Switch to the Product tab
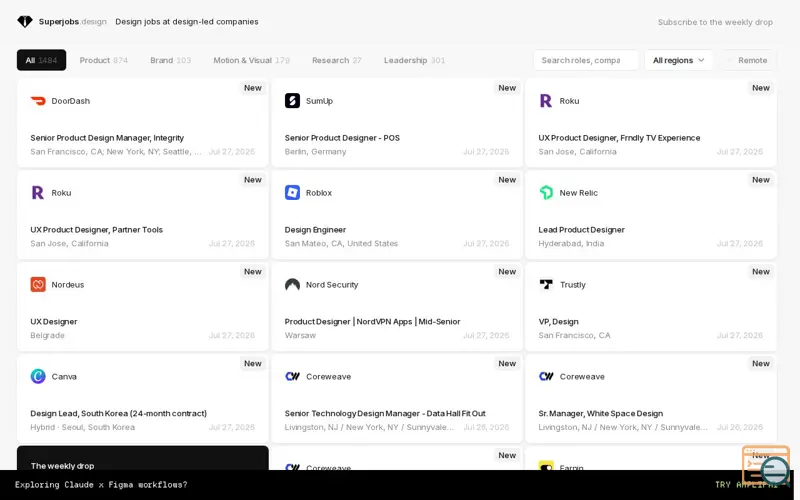The width and height of the screenshot is (800, 500). [x=104, y=60]
